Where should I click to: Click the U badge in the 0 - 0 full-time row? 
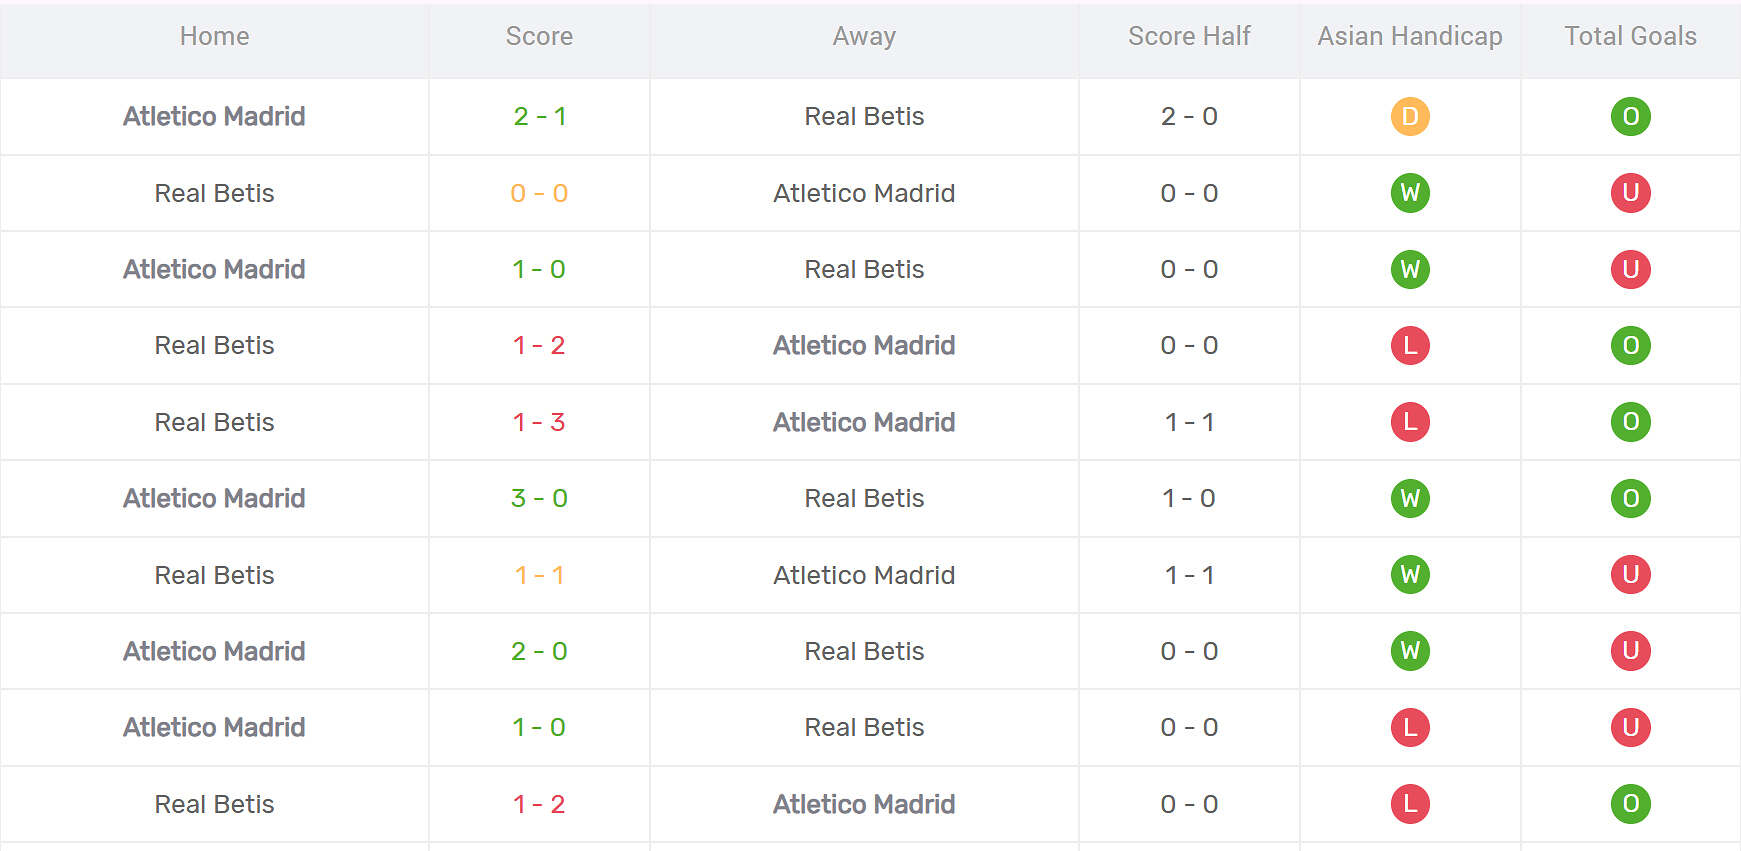(1630, 193)
